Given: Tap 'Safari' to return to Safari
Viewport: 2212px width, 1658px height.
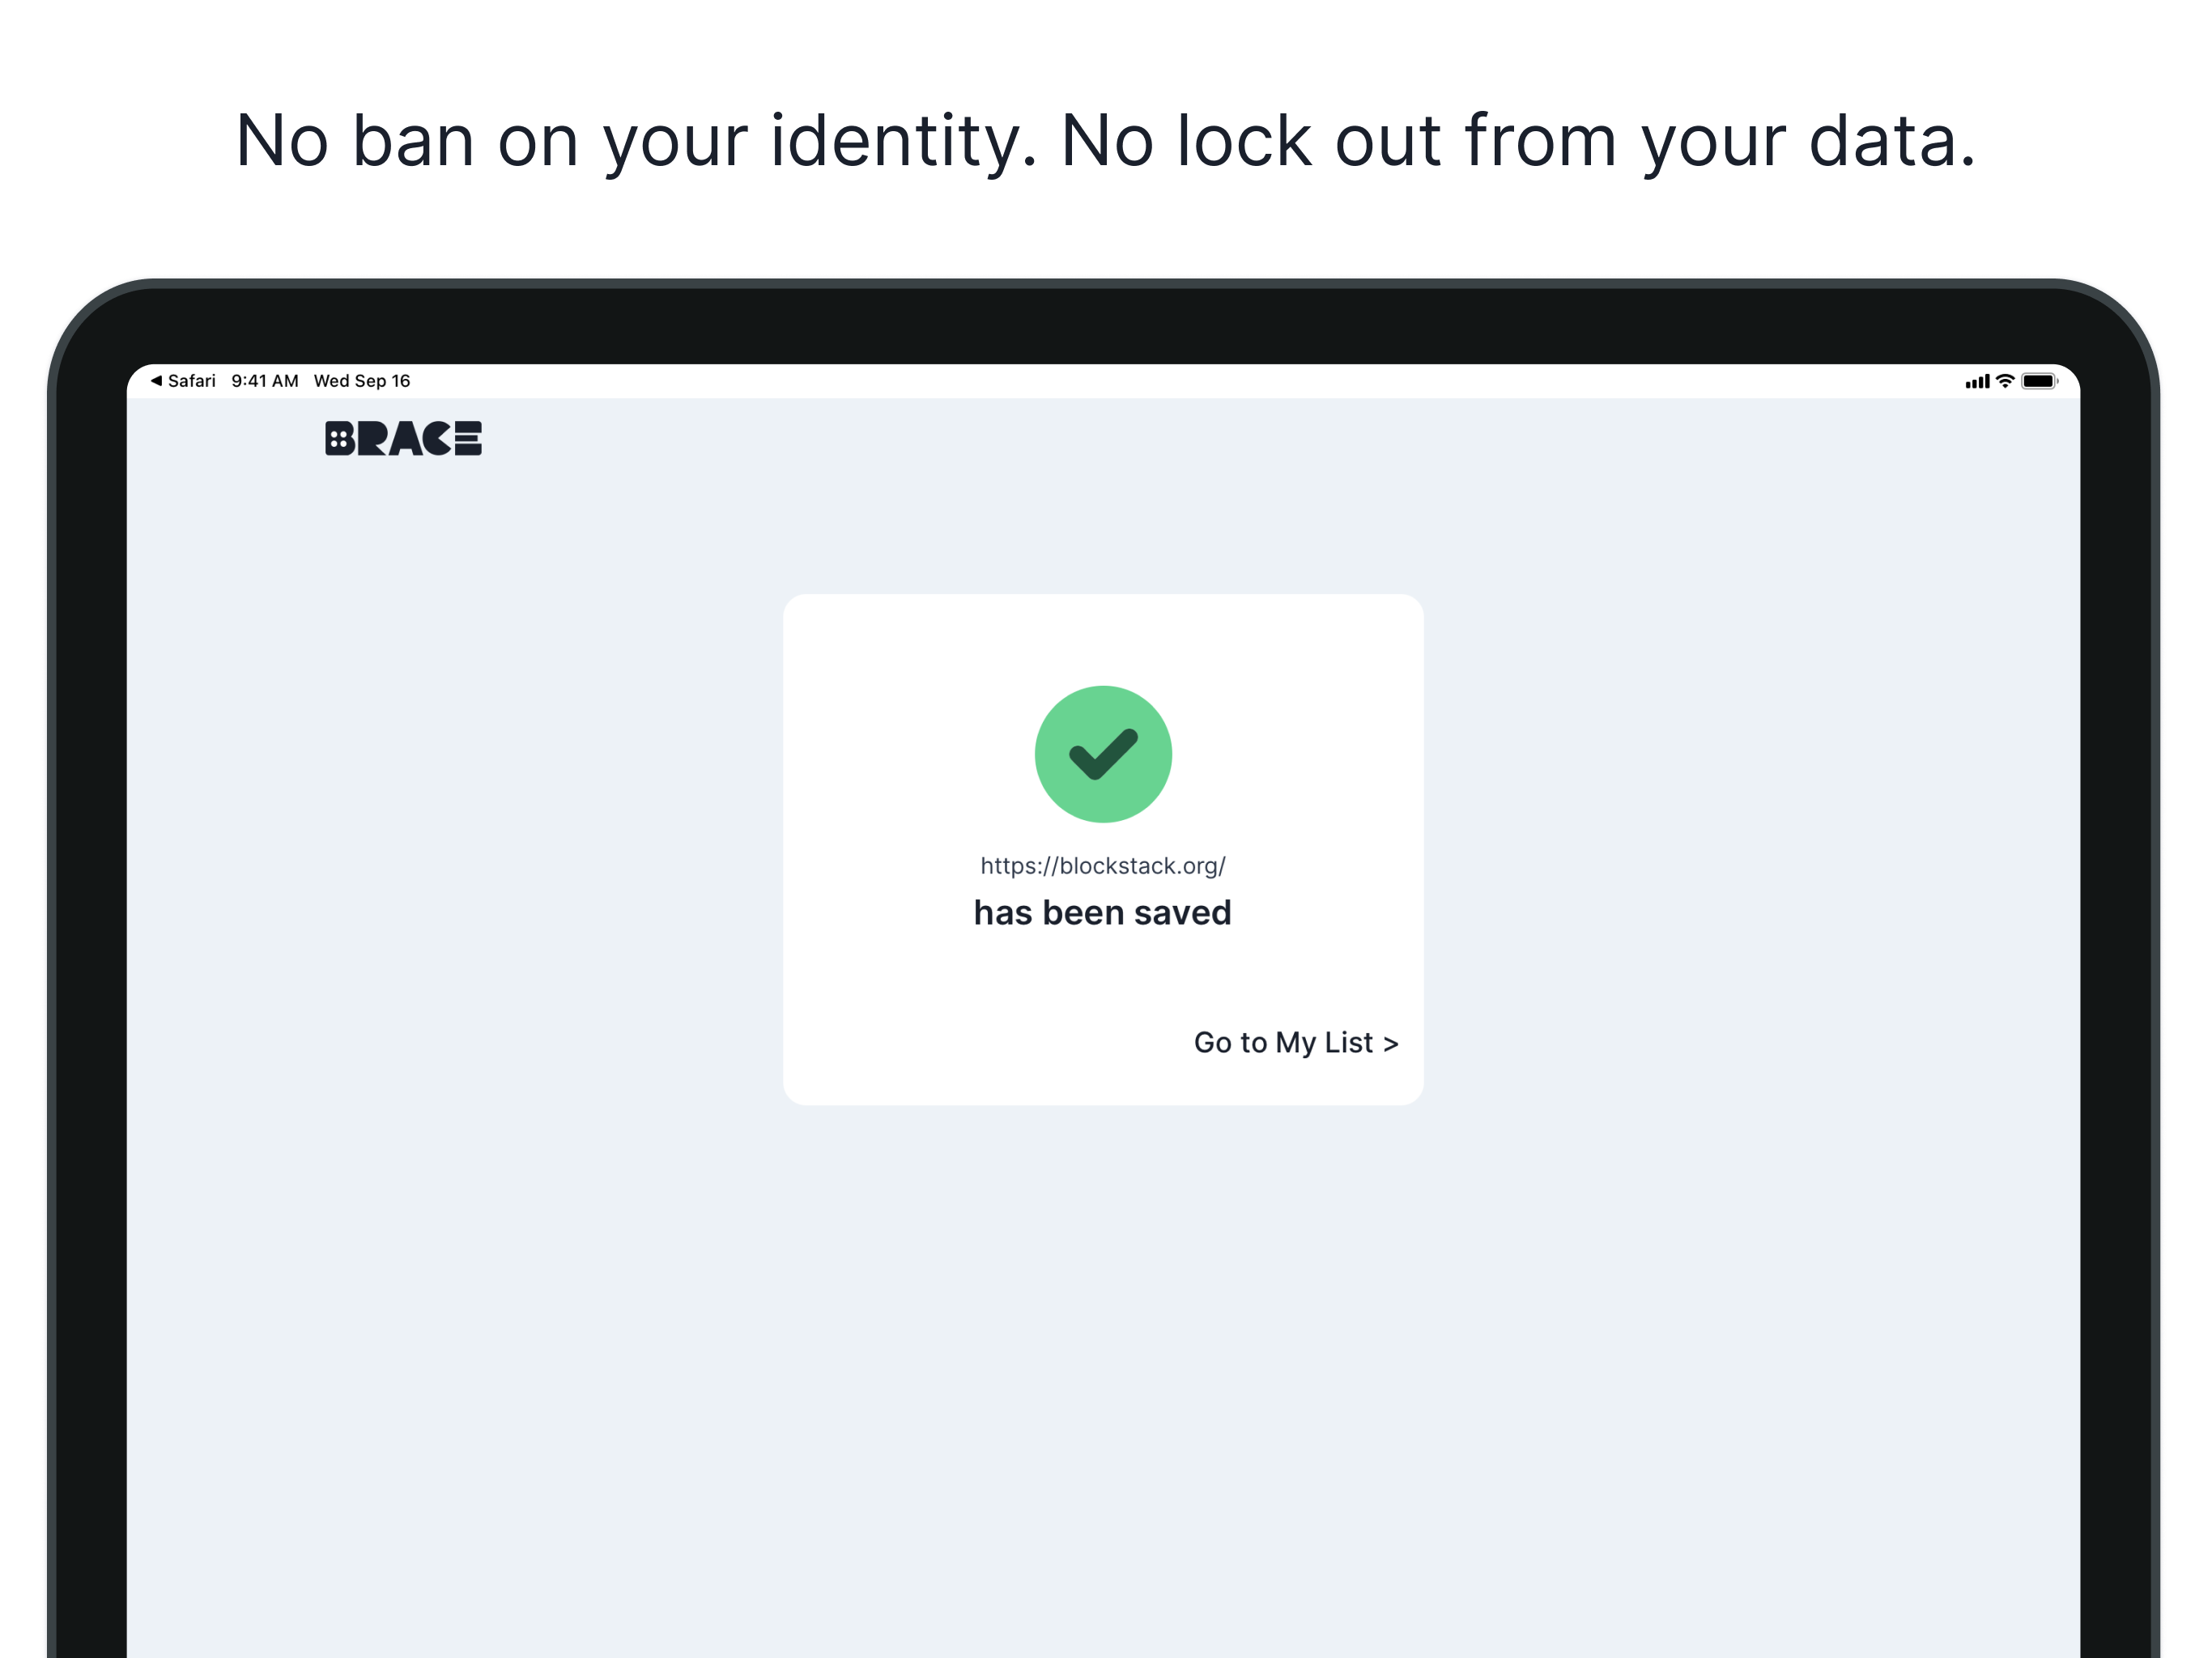Looking at the screenshot, I should (x=192, y=380).
